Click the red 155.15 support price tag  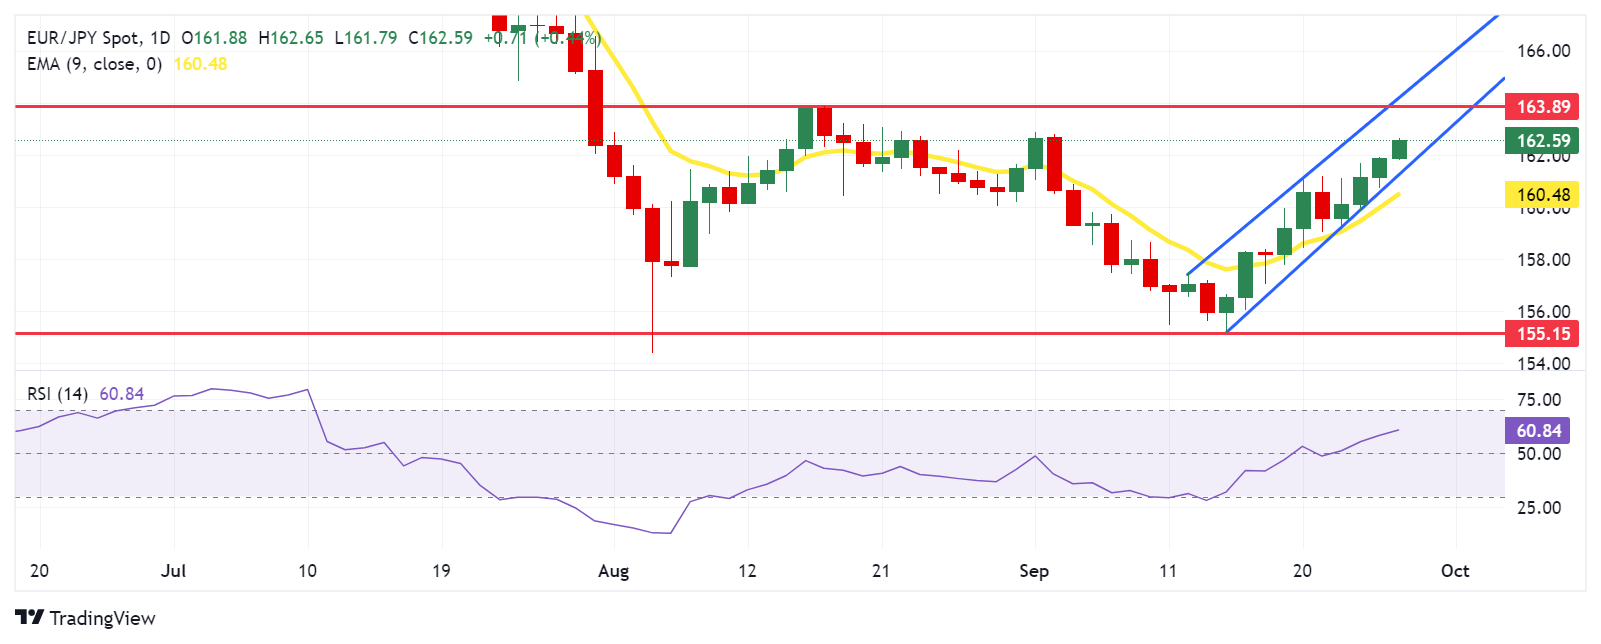click(1543, 334)
